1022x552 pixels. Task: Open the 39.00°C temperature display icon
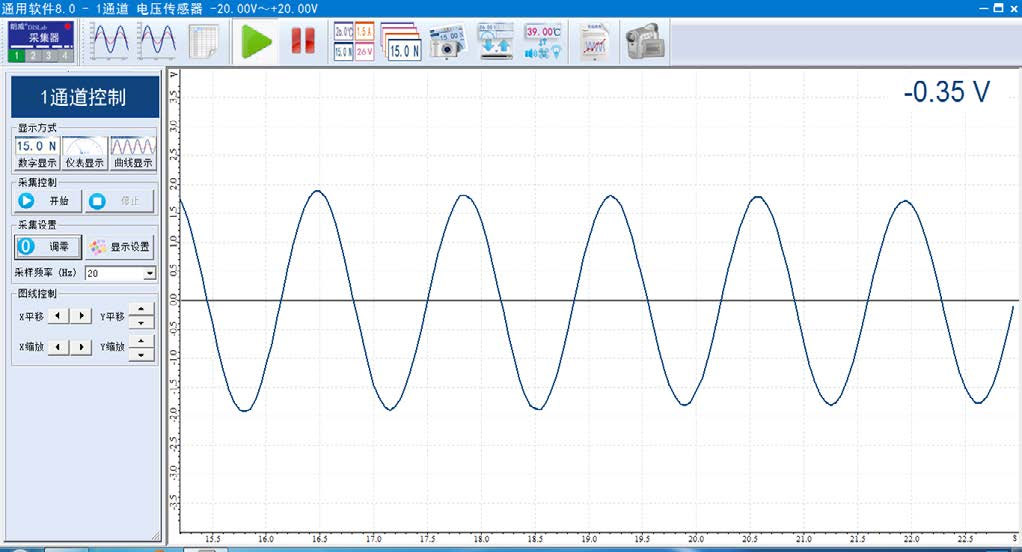point(543,41)
